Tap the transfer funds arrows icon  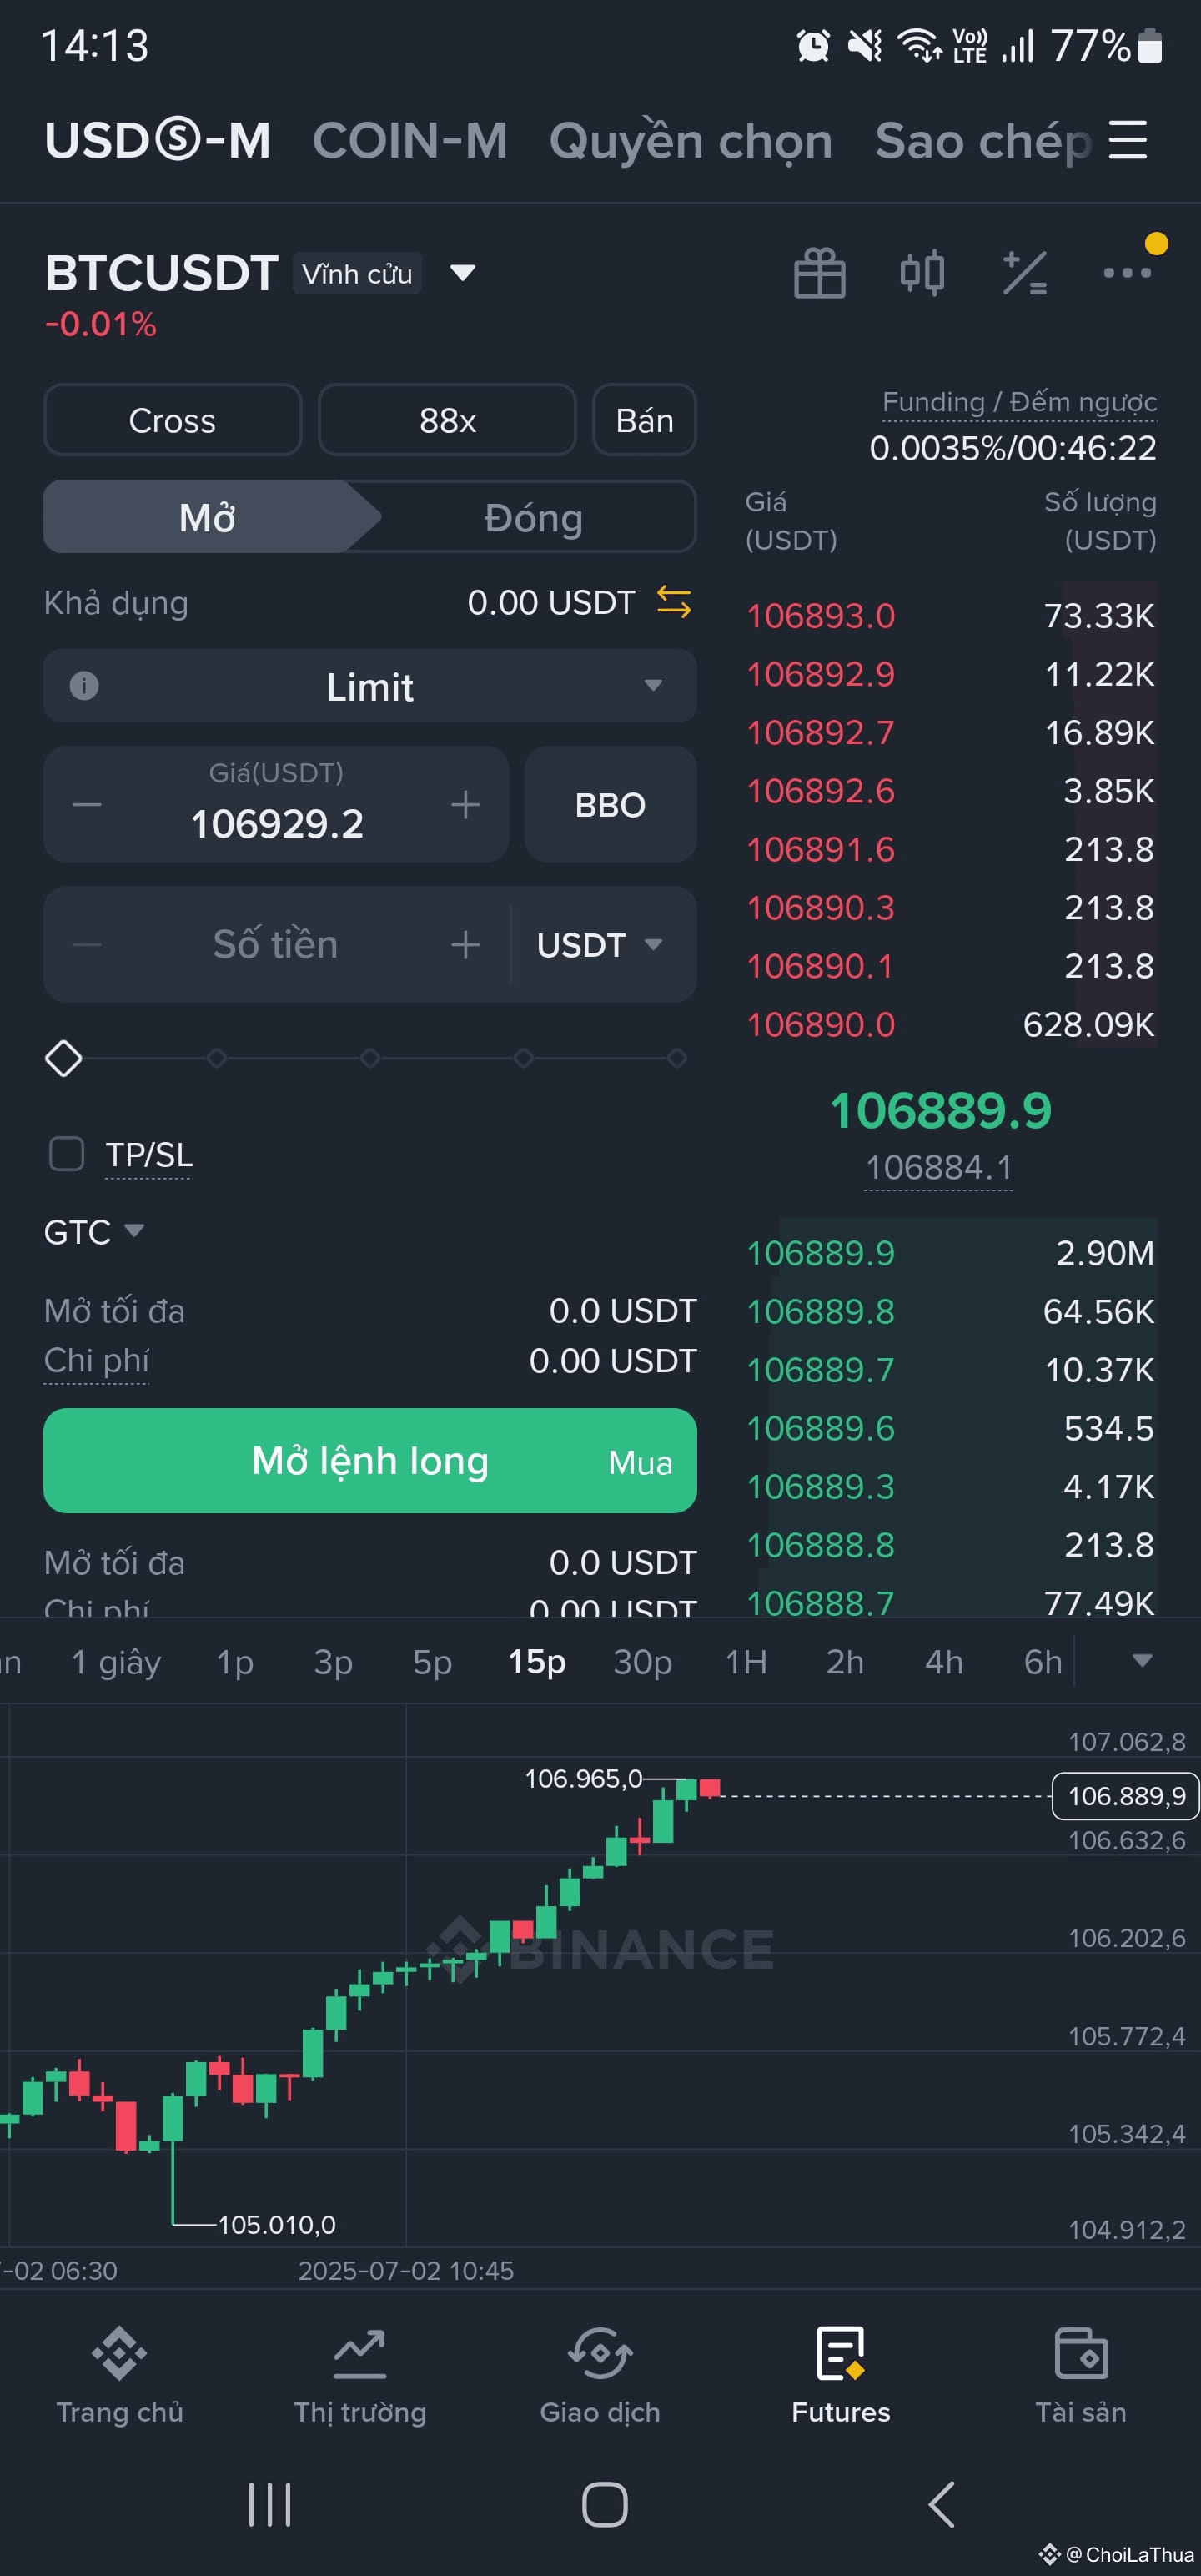673,602
